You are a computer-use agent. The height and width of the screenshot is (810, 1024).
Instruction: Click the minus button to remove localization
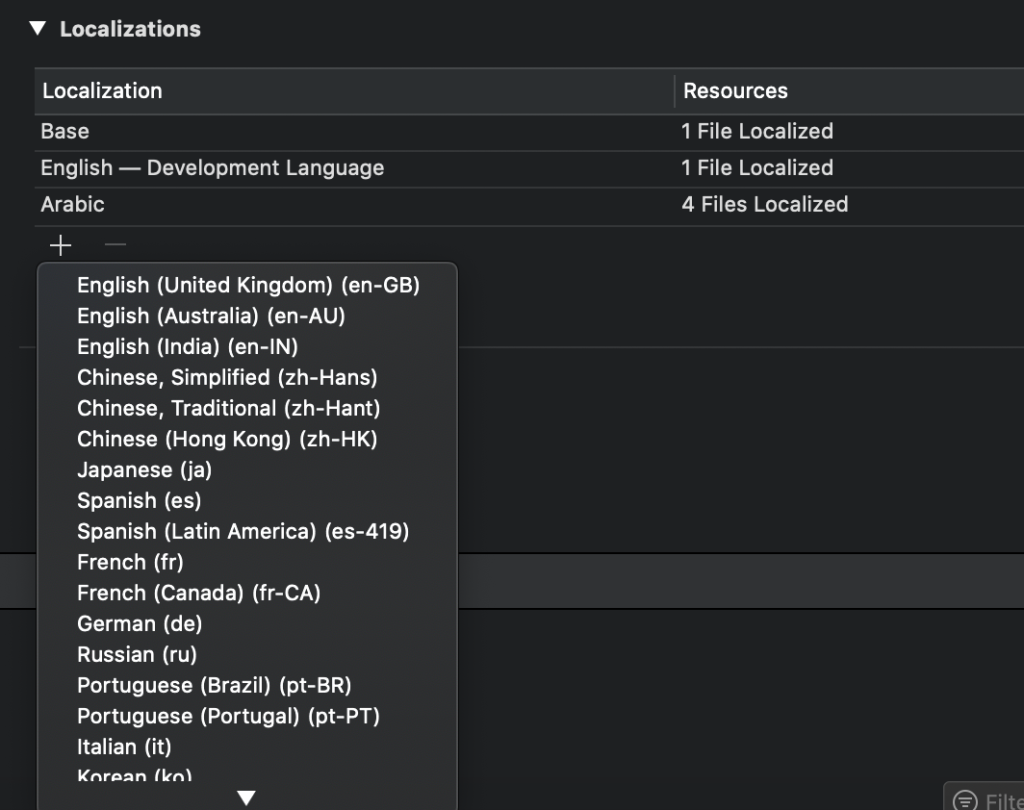pyautogui.click(x=115, y=246)
